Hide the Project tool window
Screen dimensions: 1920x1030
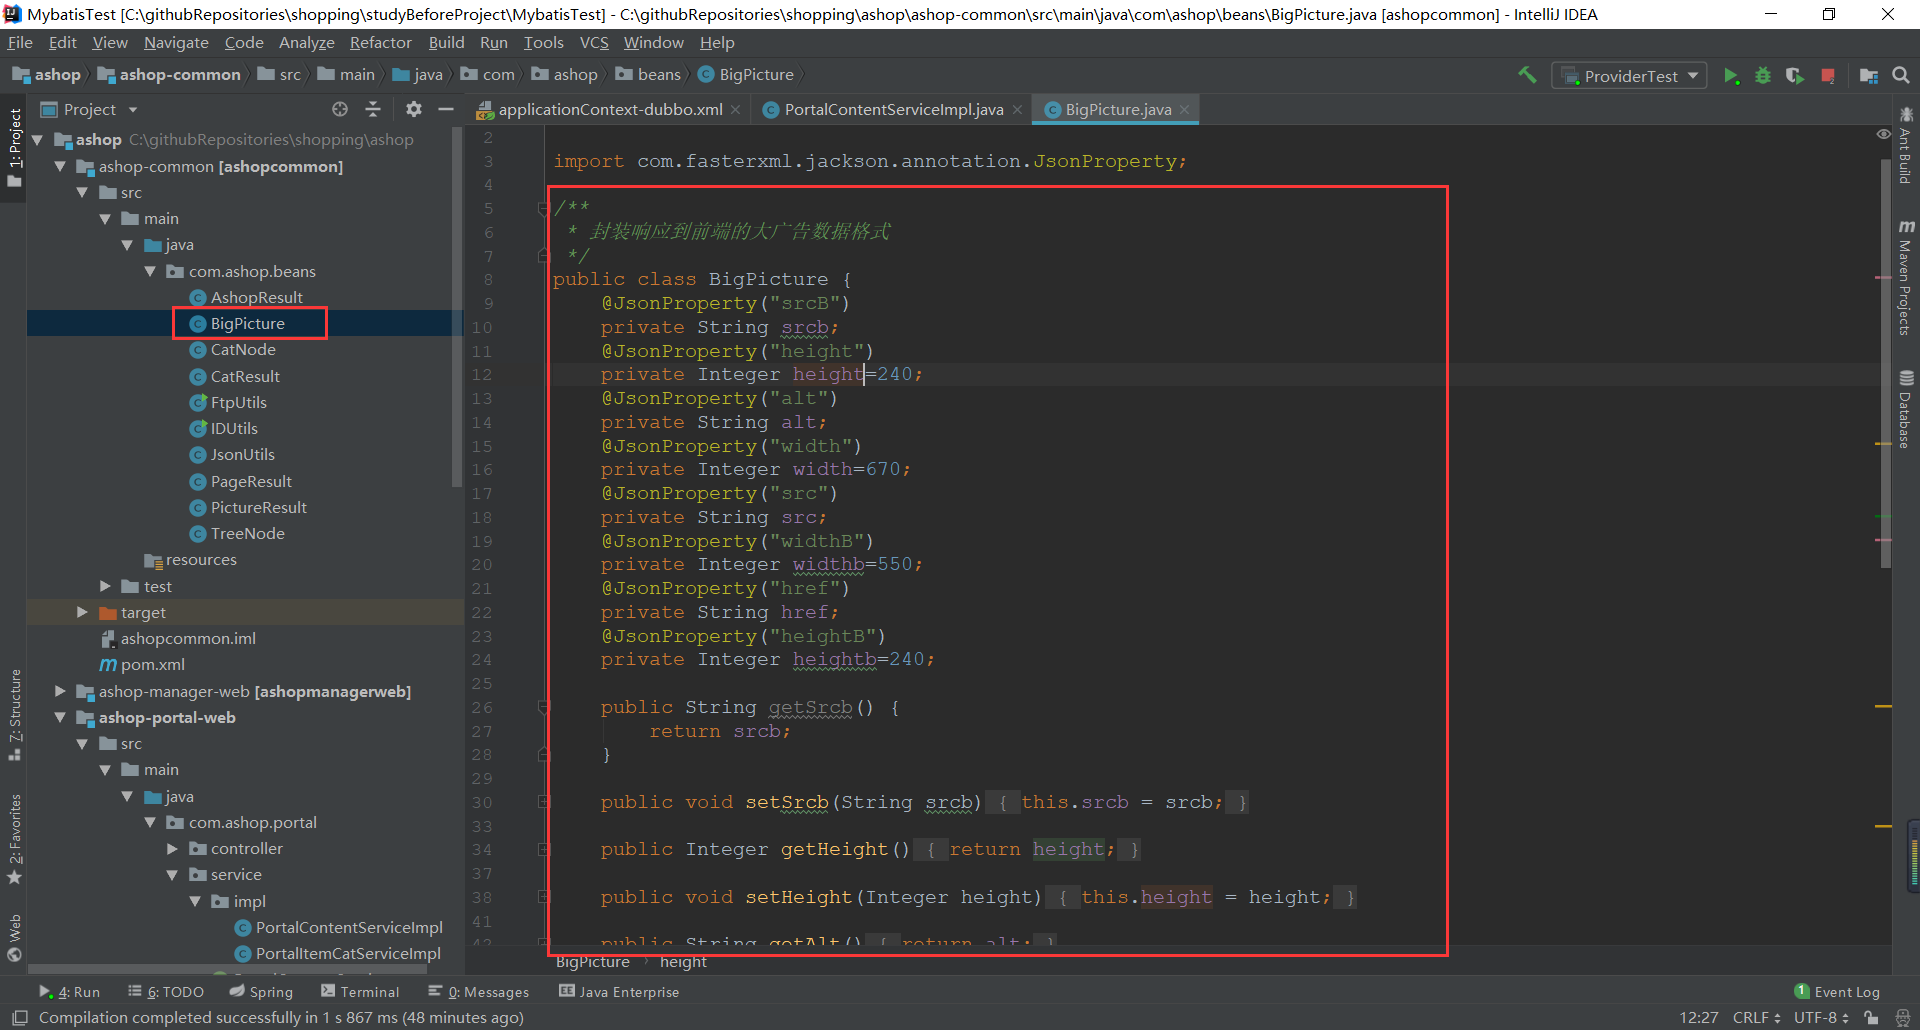tap(446, 109)
